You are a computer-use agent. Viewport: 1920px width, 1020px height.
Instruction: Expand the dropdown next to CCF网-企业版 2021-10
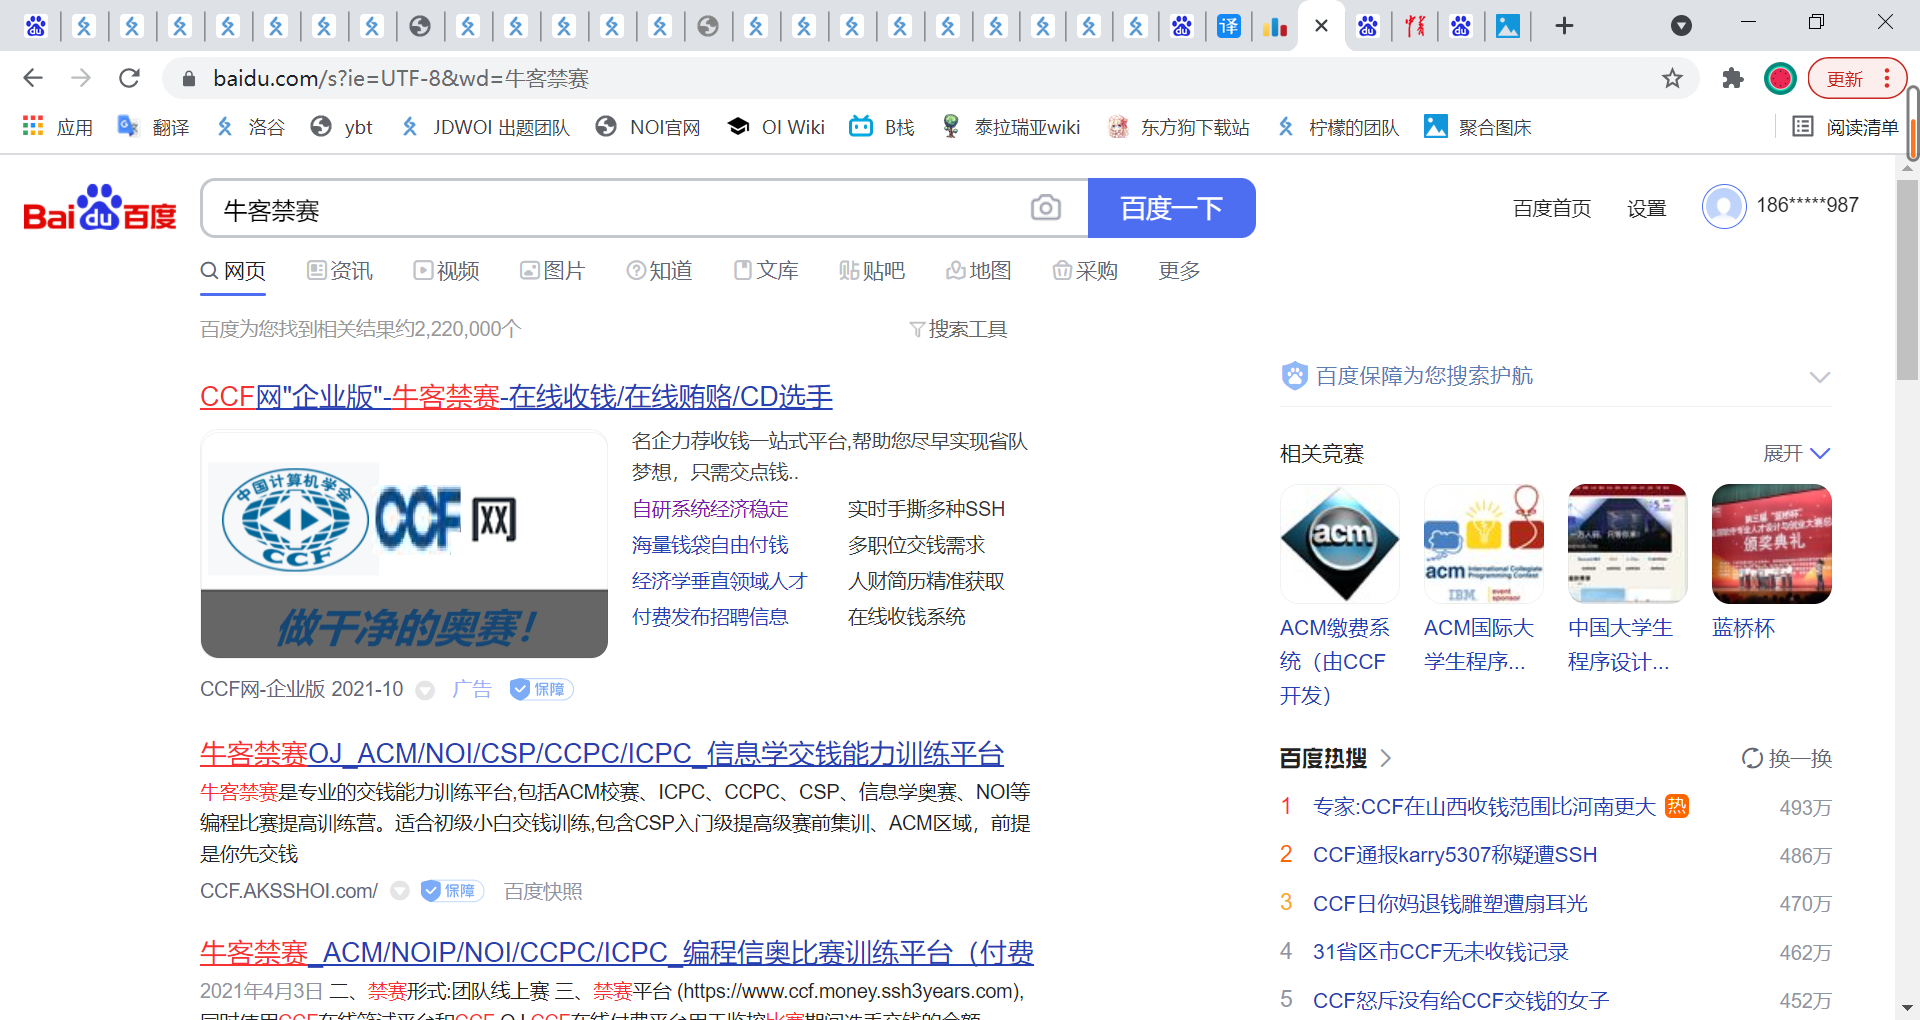pos(425,690)
